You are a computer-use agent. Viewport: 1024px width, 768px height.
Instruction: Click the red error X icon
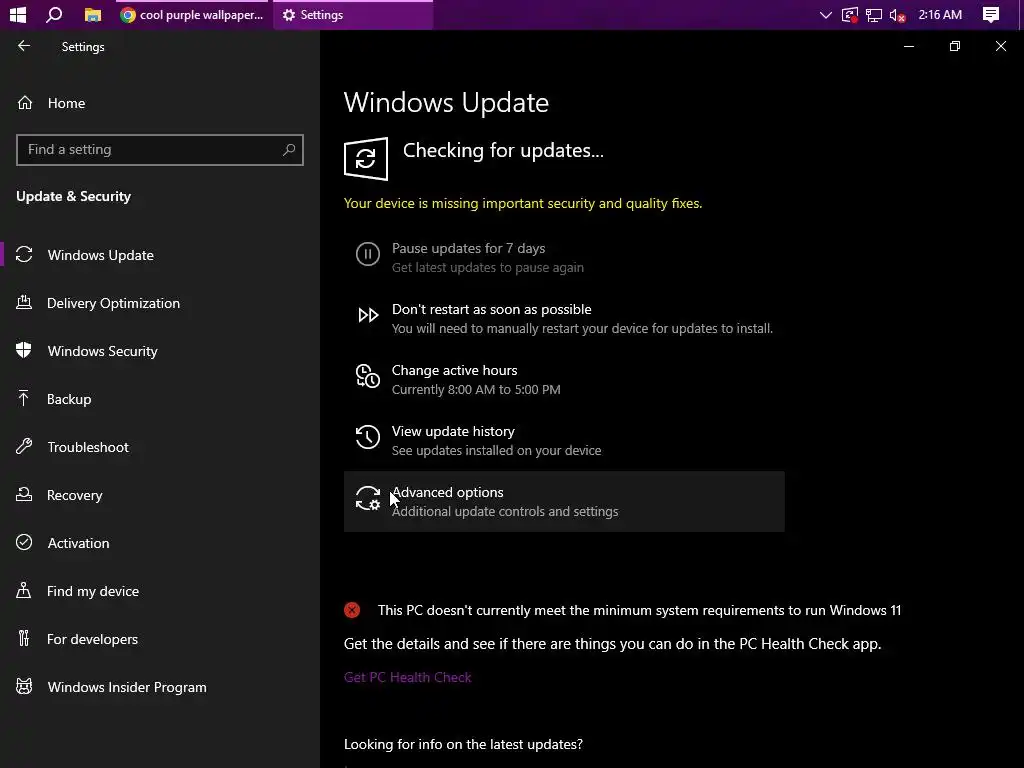352,610
